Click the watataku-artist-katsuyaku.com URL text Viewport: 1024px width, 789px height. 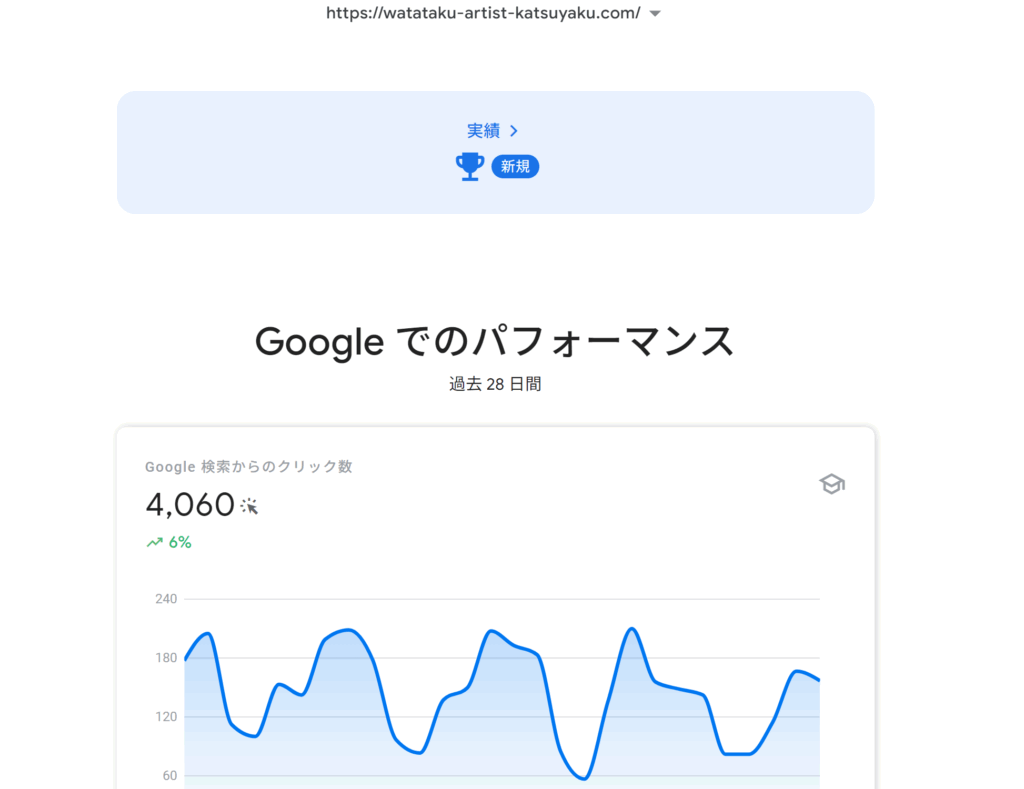(483, 13)
